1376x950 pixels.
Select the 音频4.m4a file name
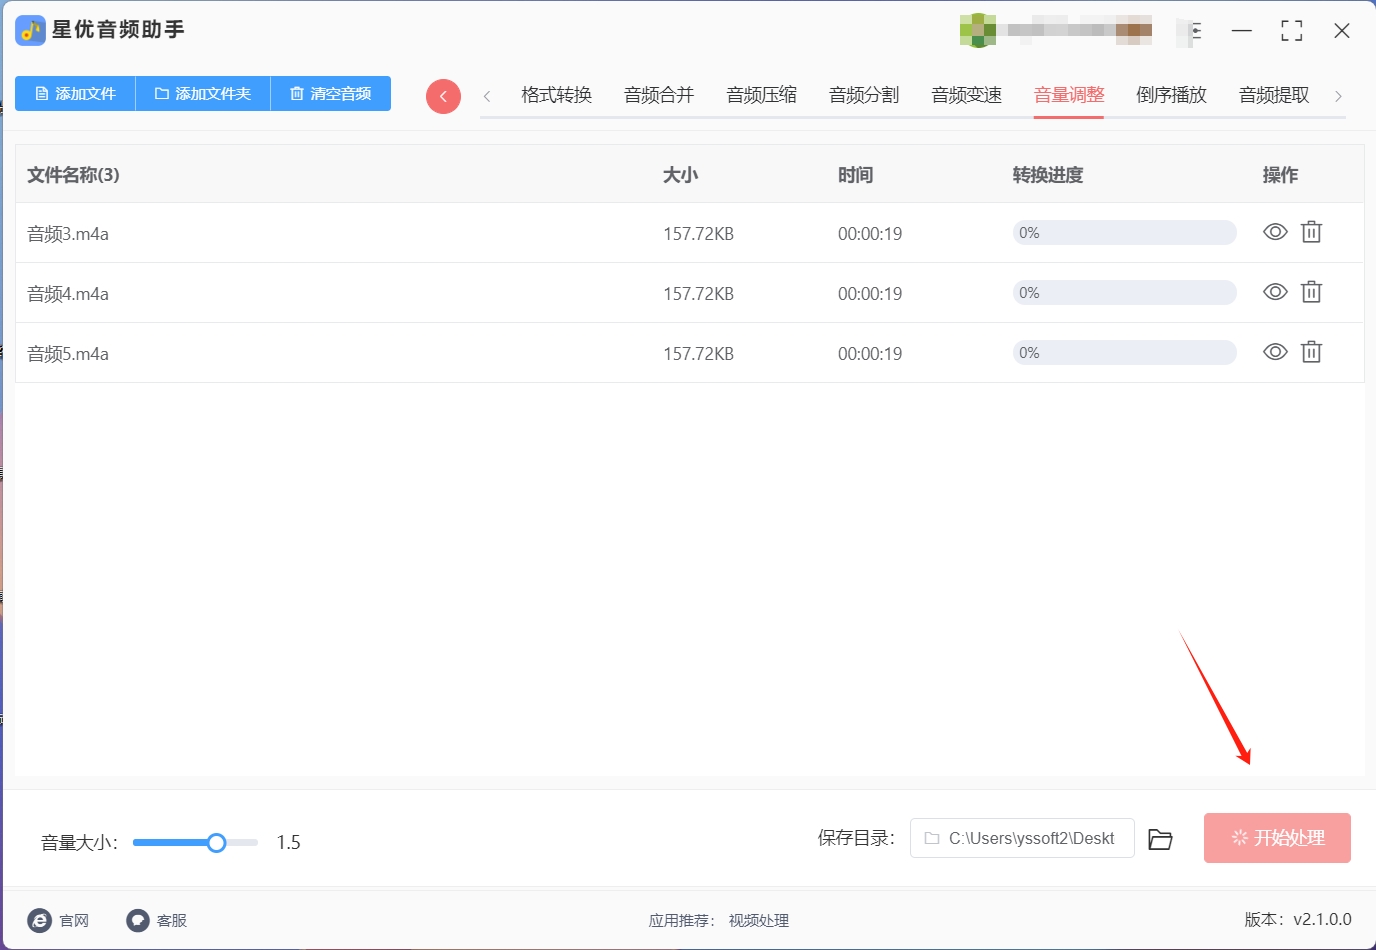[x=68, y=294]
